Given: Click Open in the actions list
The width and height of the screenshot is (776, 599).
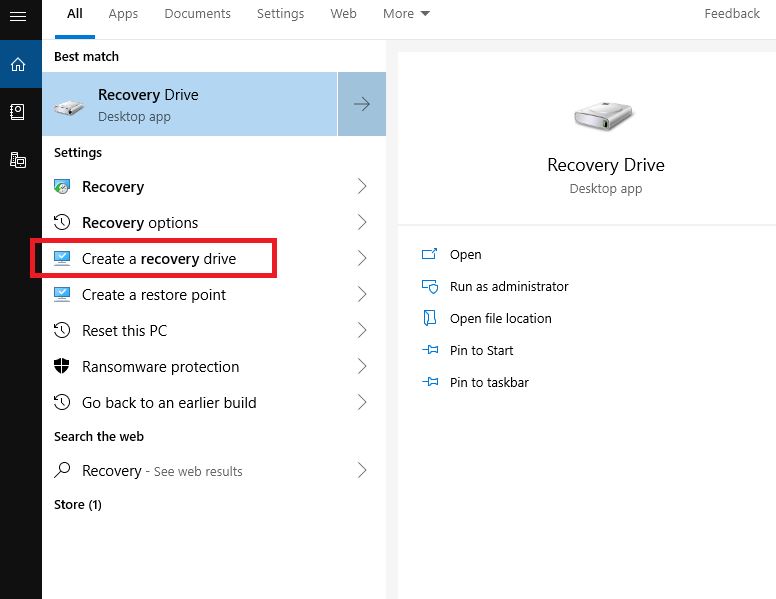Looking at the screenshot, I should 465,254.
